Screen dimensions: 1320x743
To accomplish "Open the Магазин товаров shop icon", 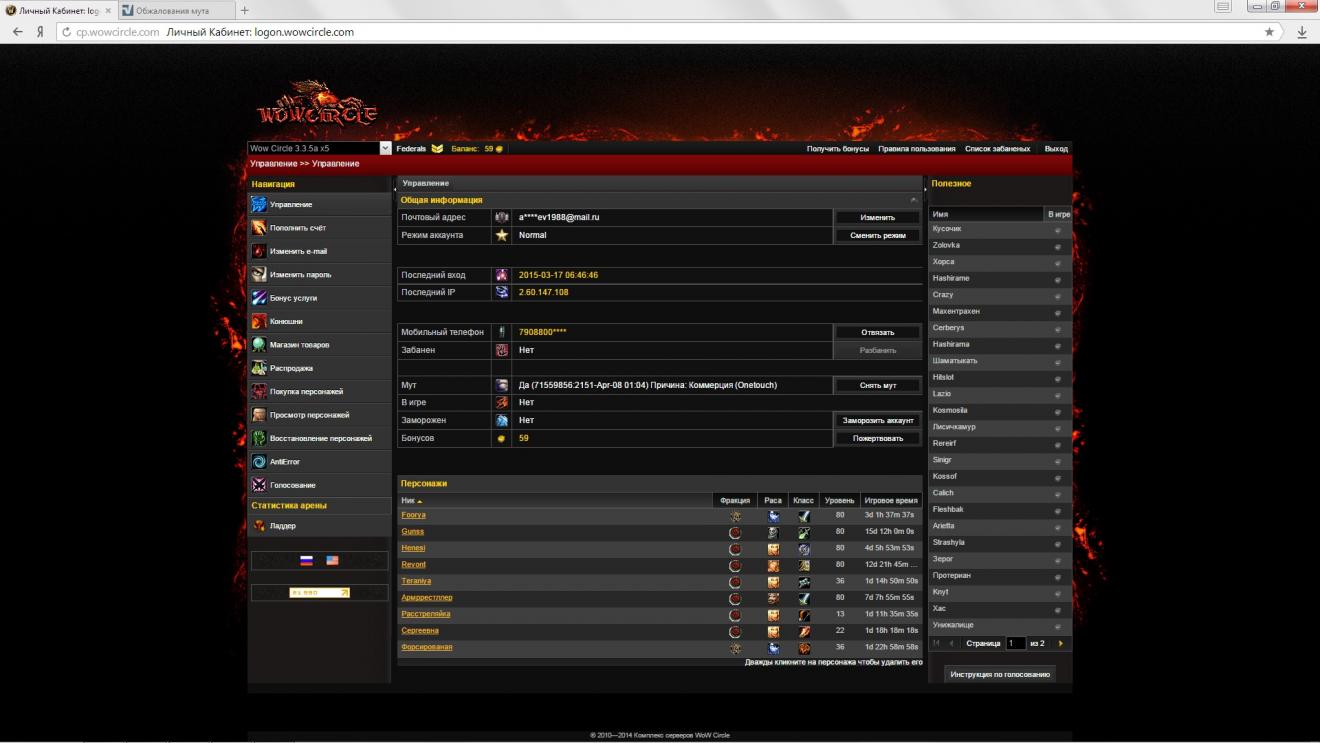I will click(259, 345).
